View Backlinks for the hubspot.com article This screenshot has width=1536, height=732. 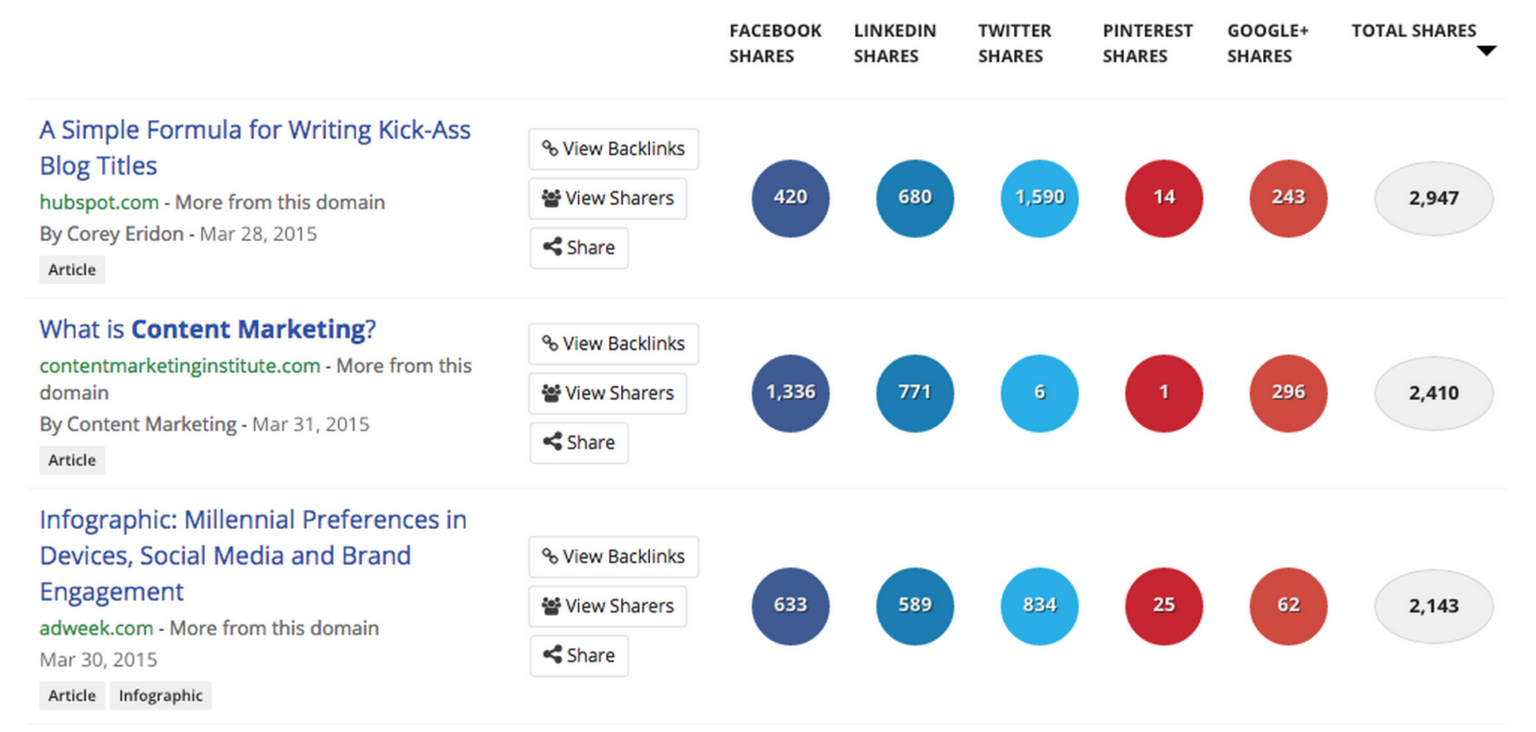coord(613,149)
